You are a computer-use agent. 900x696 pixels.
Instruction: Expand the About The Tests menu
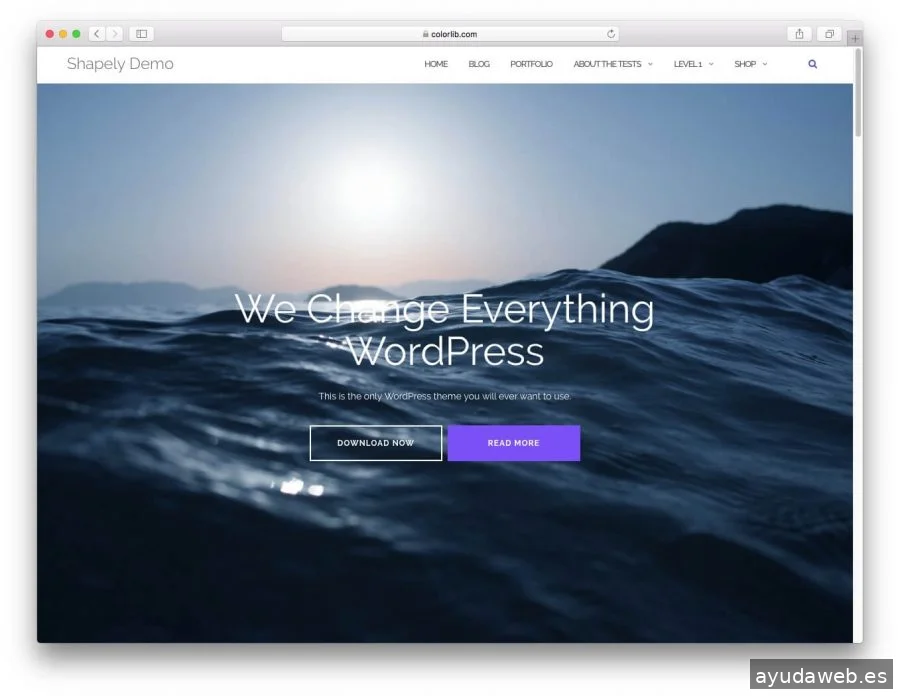click(612, 64)
